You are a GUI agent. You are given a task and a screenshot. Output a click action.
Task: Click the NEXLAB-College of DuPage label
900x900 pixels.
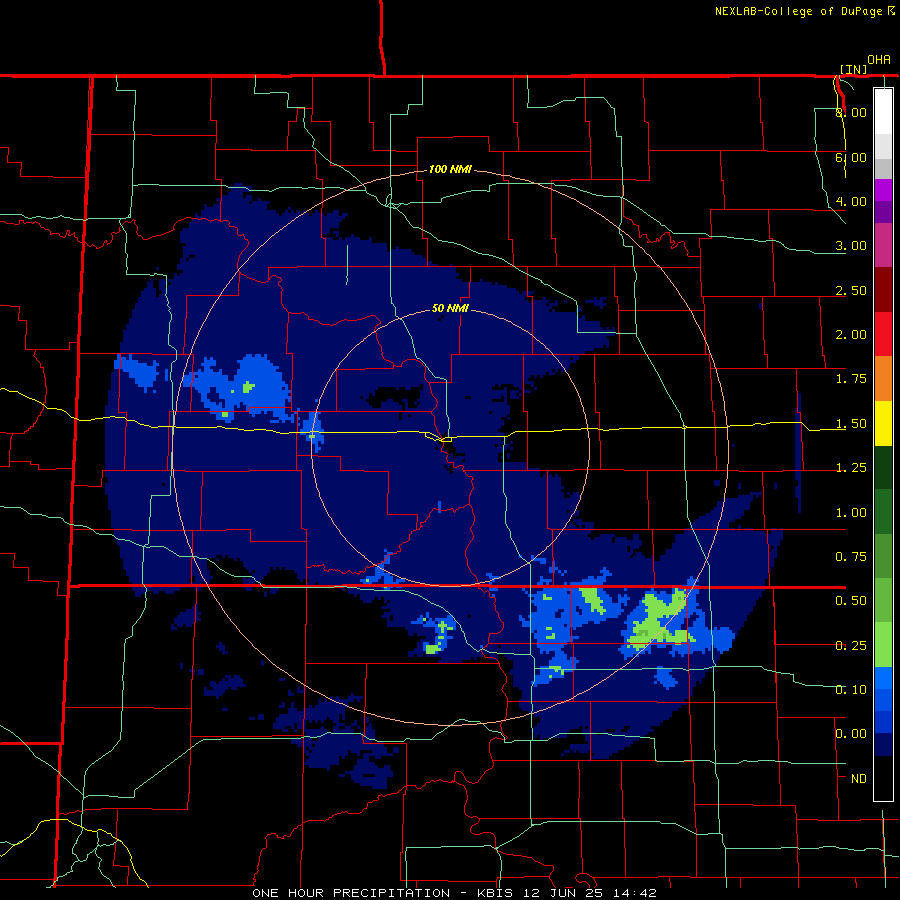pyautogui.click(x=798, y=11)
